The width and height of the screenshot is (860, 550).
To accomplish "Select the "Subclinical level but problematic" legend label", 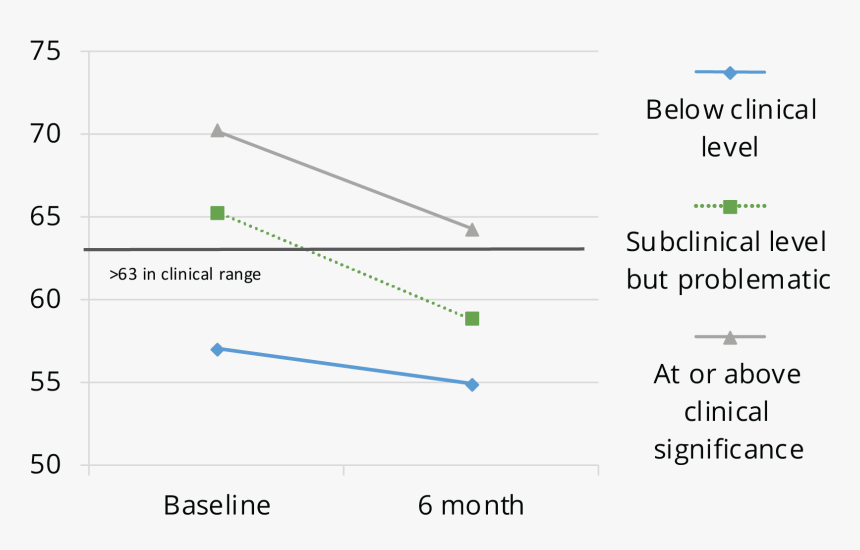I will pos(728,260).
